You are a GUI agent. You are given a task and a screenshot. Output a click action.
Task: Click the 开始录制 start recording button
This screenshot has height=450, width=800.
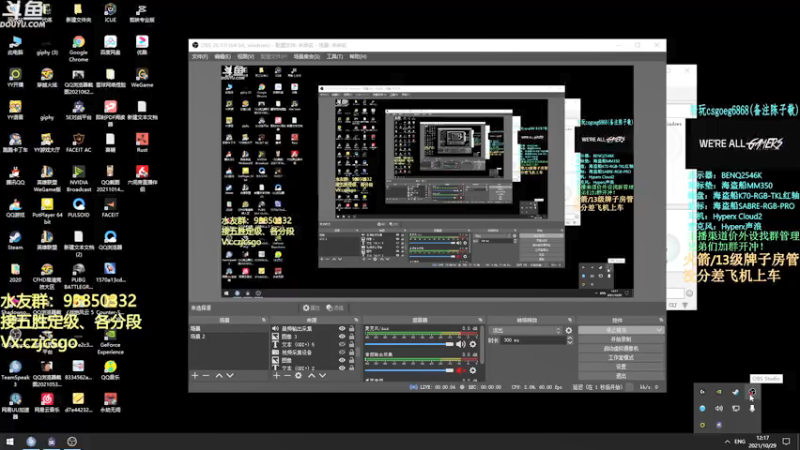click(x=621, y=339)
